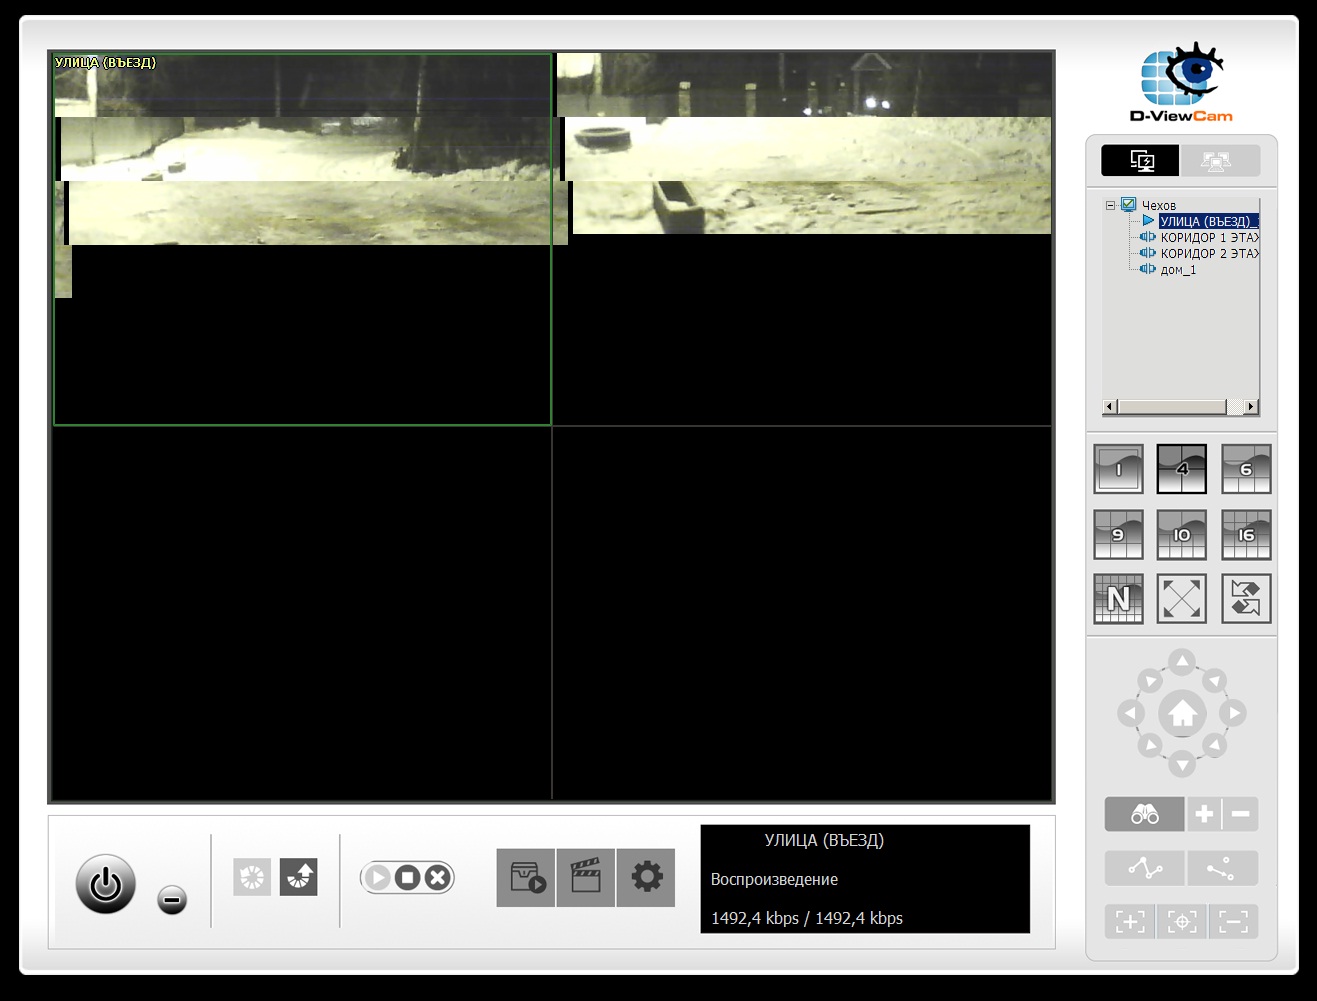This screenshot has width=1317, height=1001.
Task: Select КОРИДОР 1 ЭТАЖ camera in tree
Action: point(1208,238)
